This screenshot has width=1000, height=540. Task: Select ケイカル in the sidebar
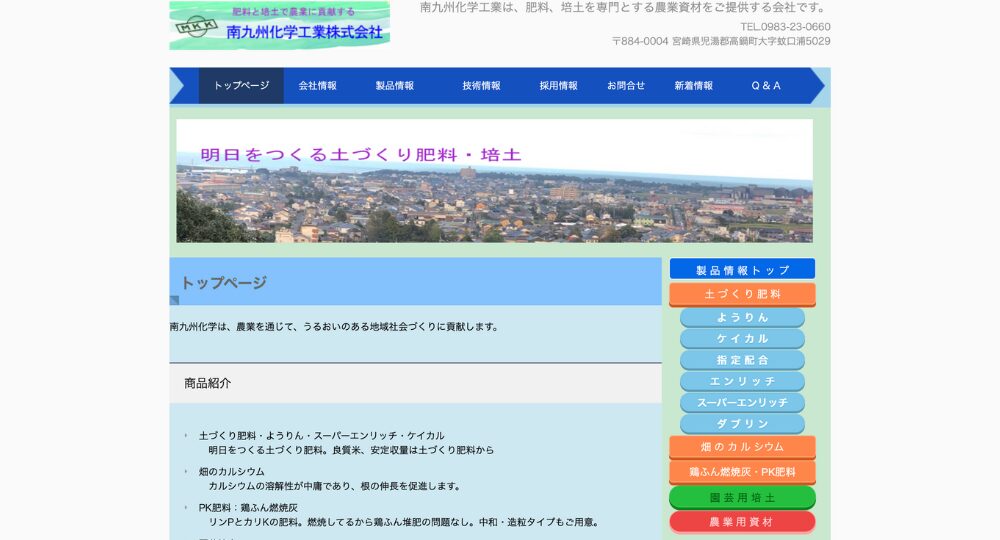coord(742,339)
